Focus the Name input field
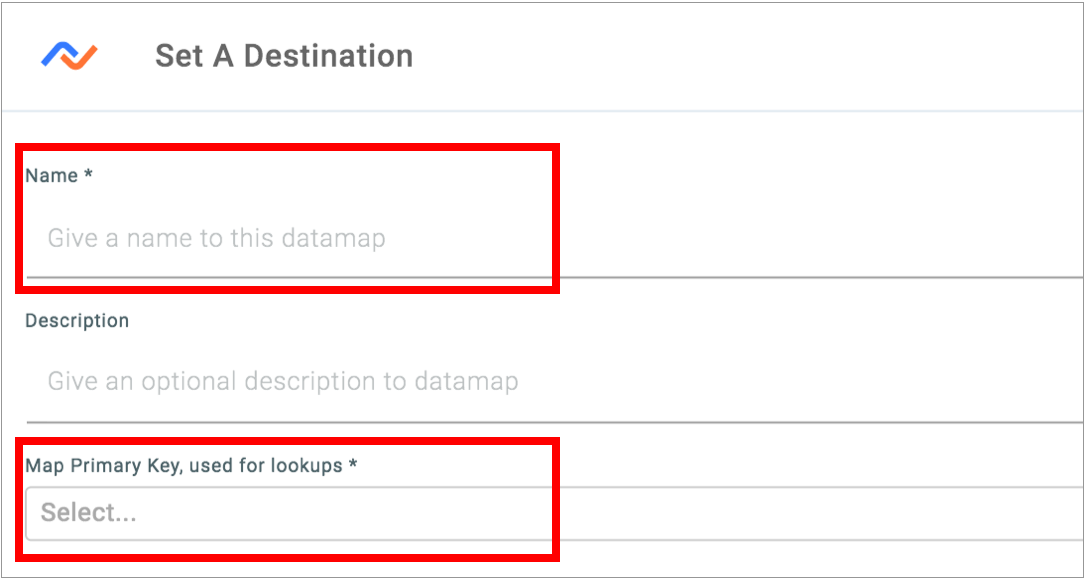 pyautogui.click(x=554, y=238)
